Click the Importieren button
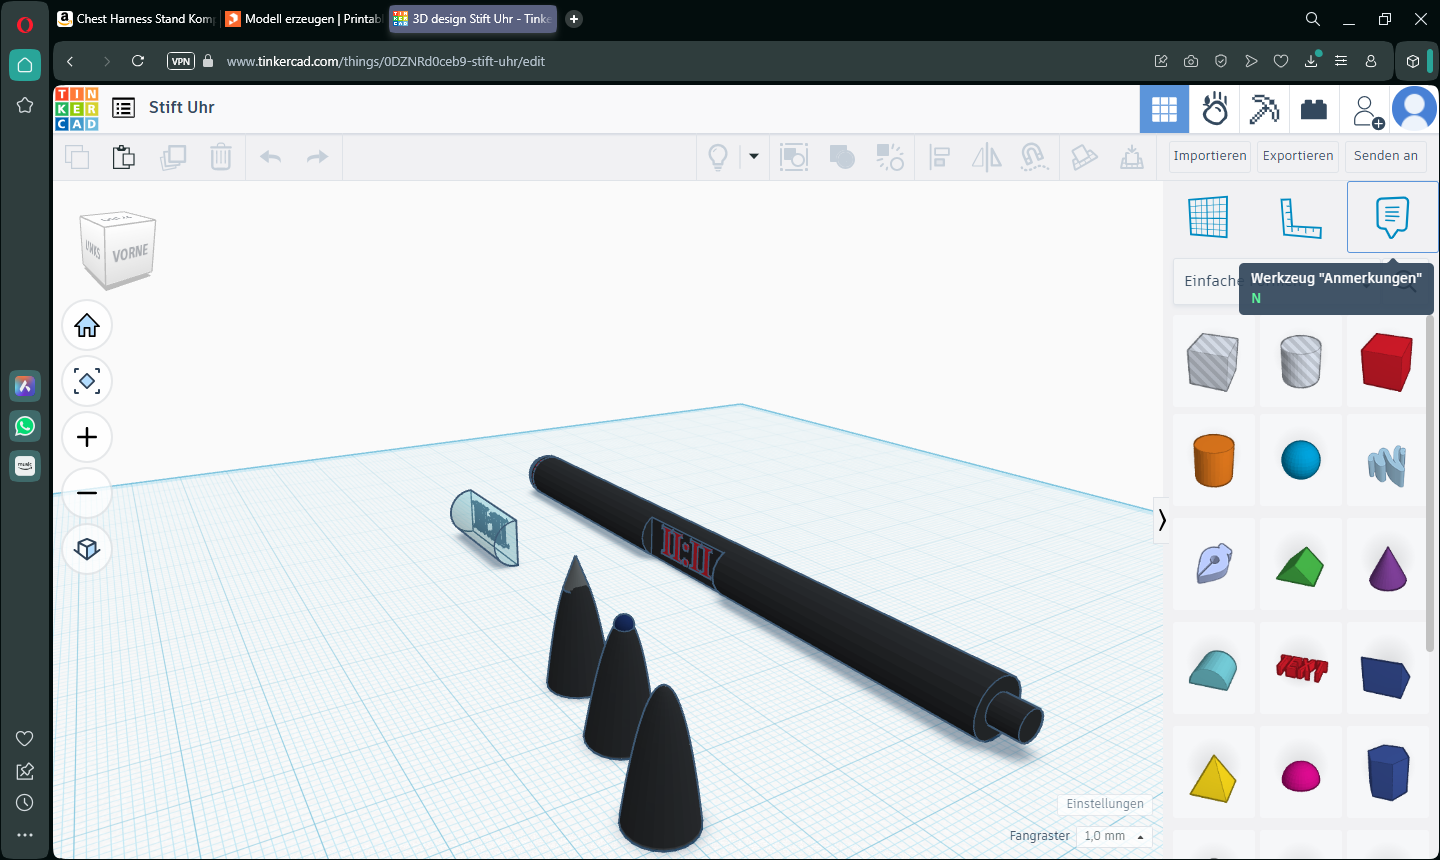This screenshot has height=860, width=1440. (1210, 156)
